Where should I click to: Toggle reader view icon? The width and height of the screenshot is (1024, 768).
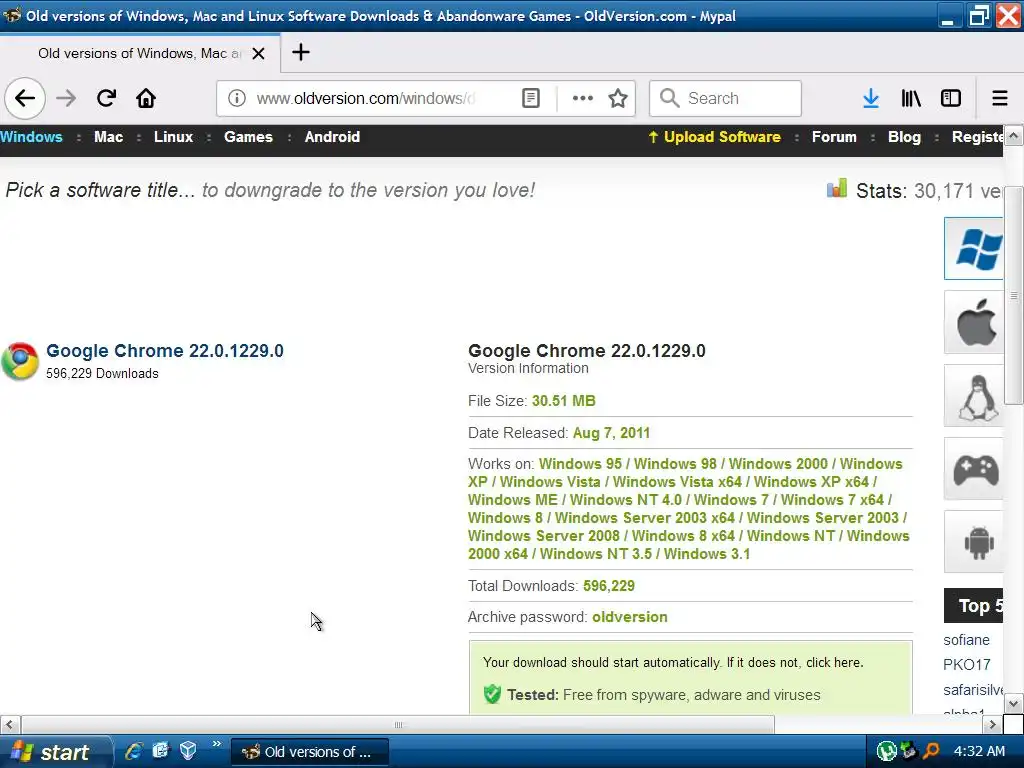(531, 99)
